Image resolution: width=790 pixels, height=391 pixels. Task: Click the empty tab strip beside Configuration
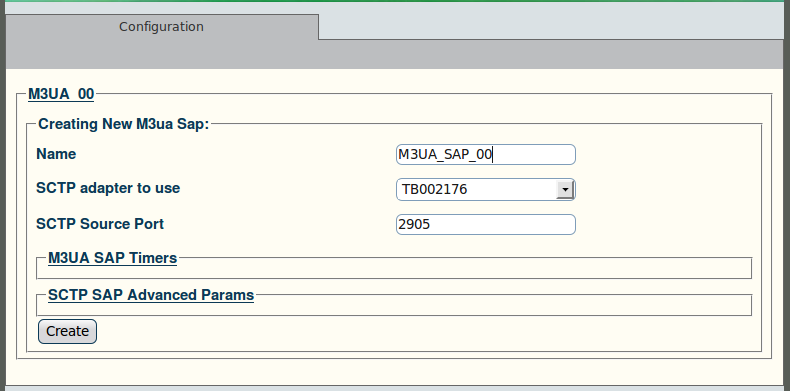pos(552,21)
